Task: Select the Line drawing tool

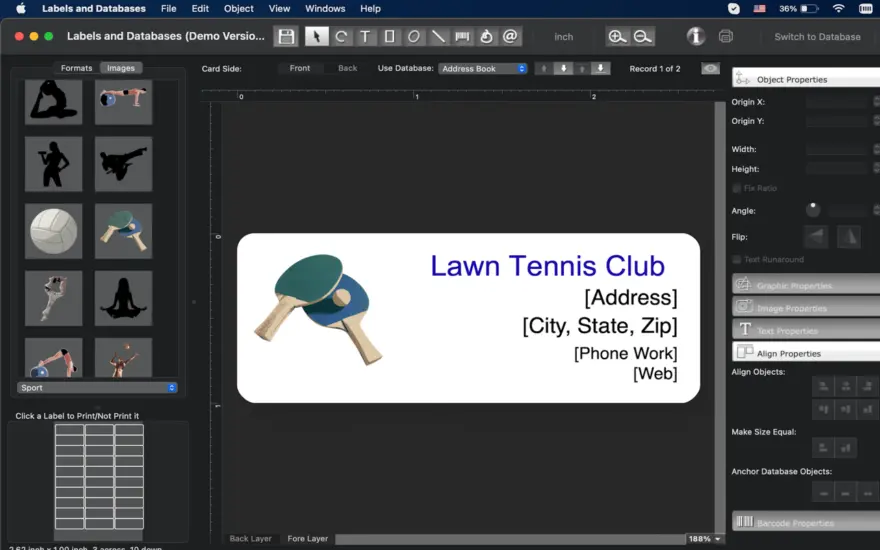Action: tap(438, 36)
